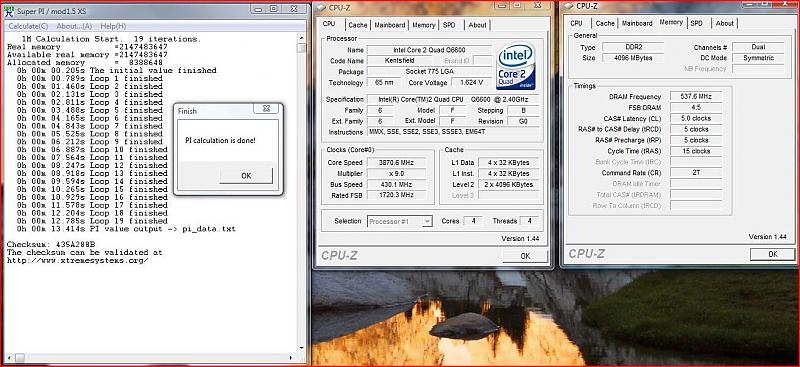Click the Level 2 cache value 2 x 4096 KBytes
This screenshot has height=367, width=800.
pos(509,185)
